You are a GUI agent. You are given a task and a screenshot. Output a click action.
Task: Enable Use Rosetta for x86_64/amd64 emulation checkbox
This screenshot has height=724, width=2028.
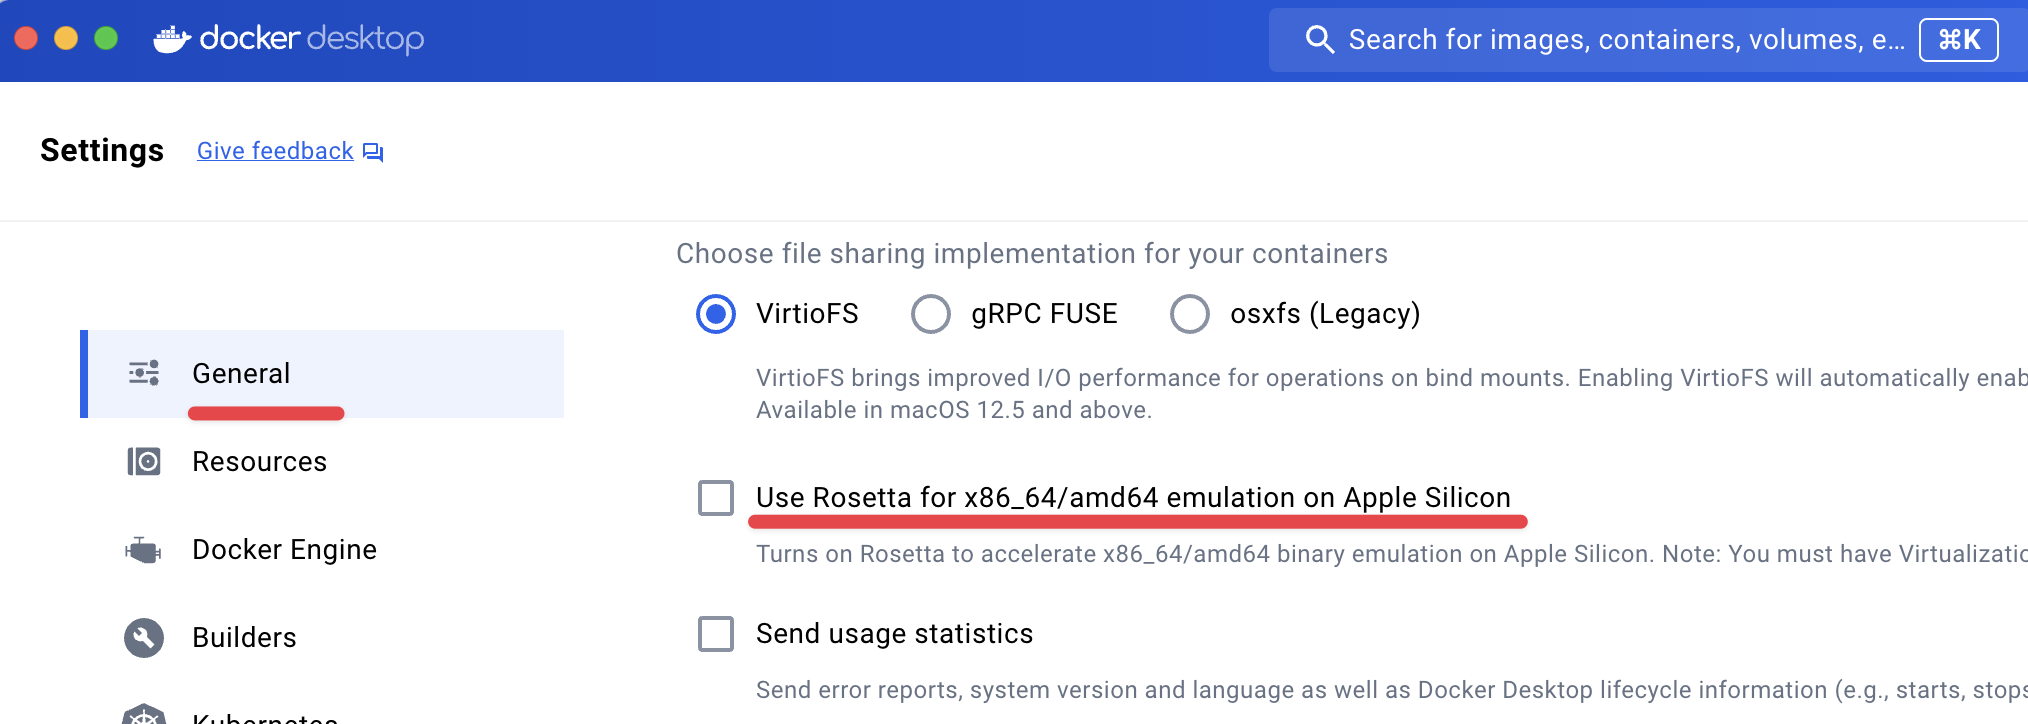tap(716, 498)
